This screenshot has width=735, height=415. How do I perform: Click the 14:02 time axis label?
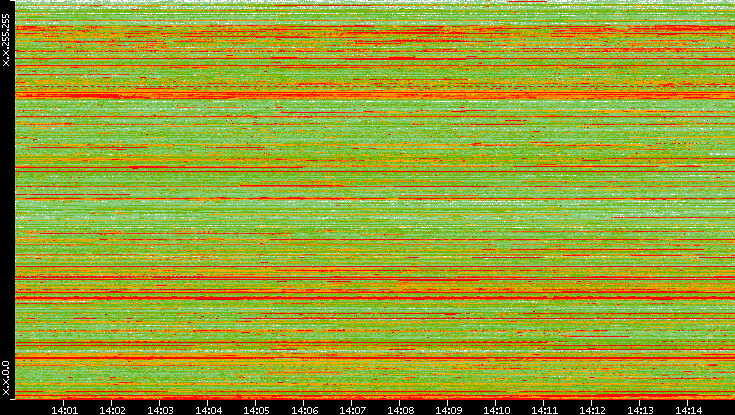pyautogui.click(x=112, y=410)
